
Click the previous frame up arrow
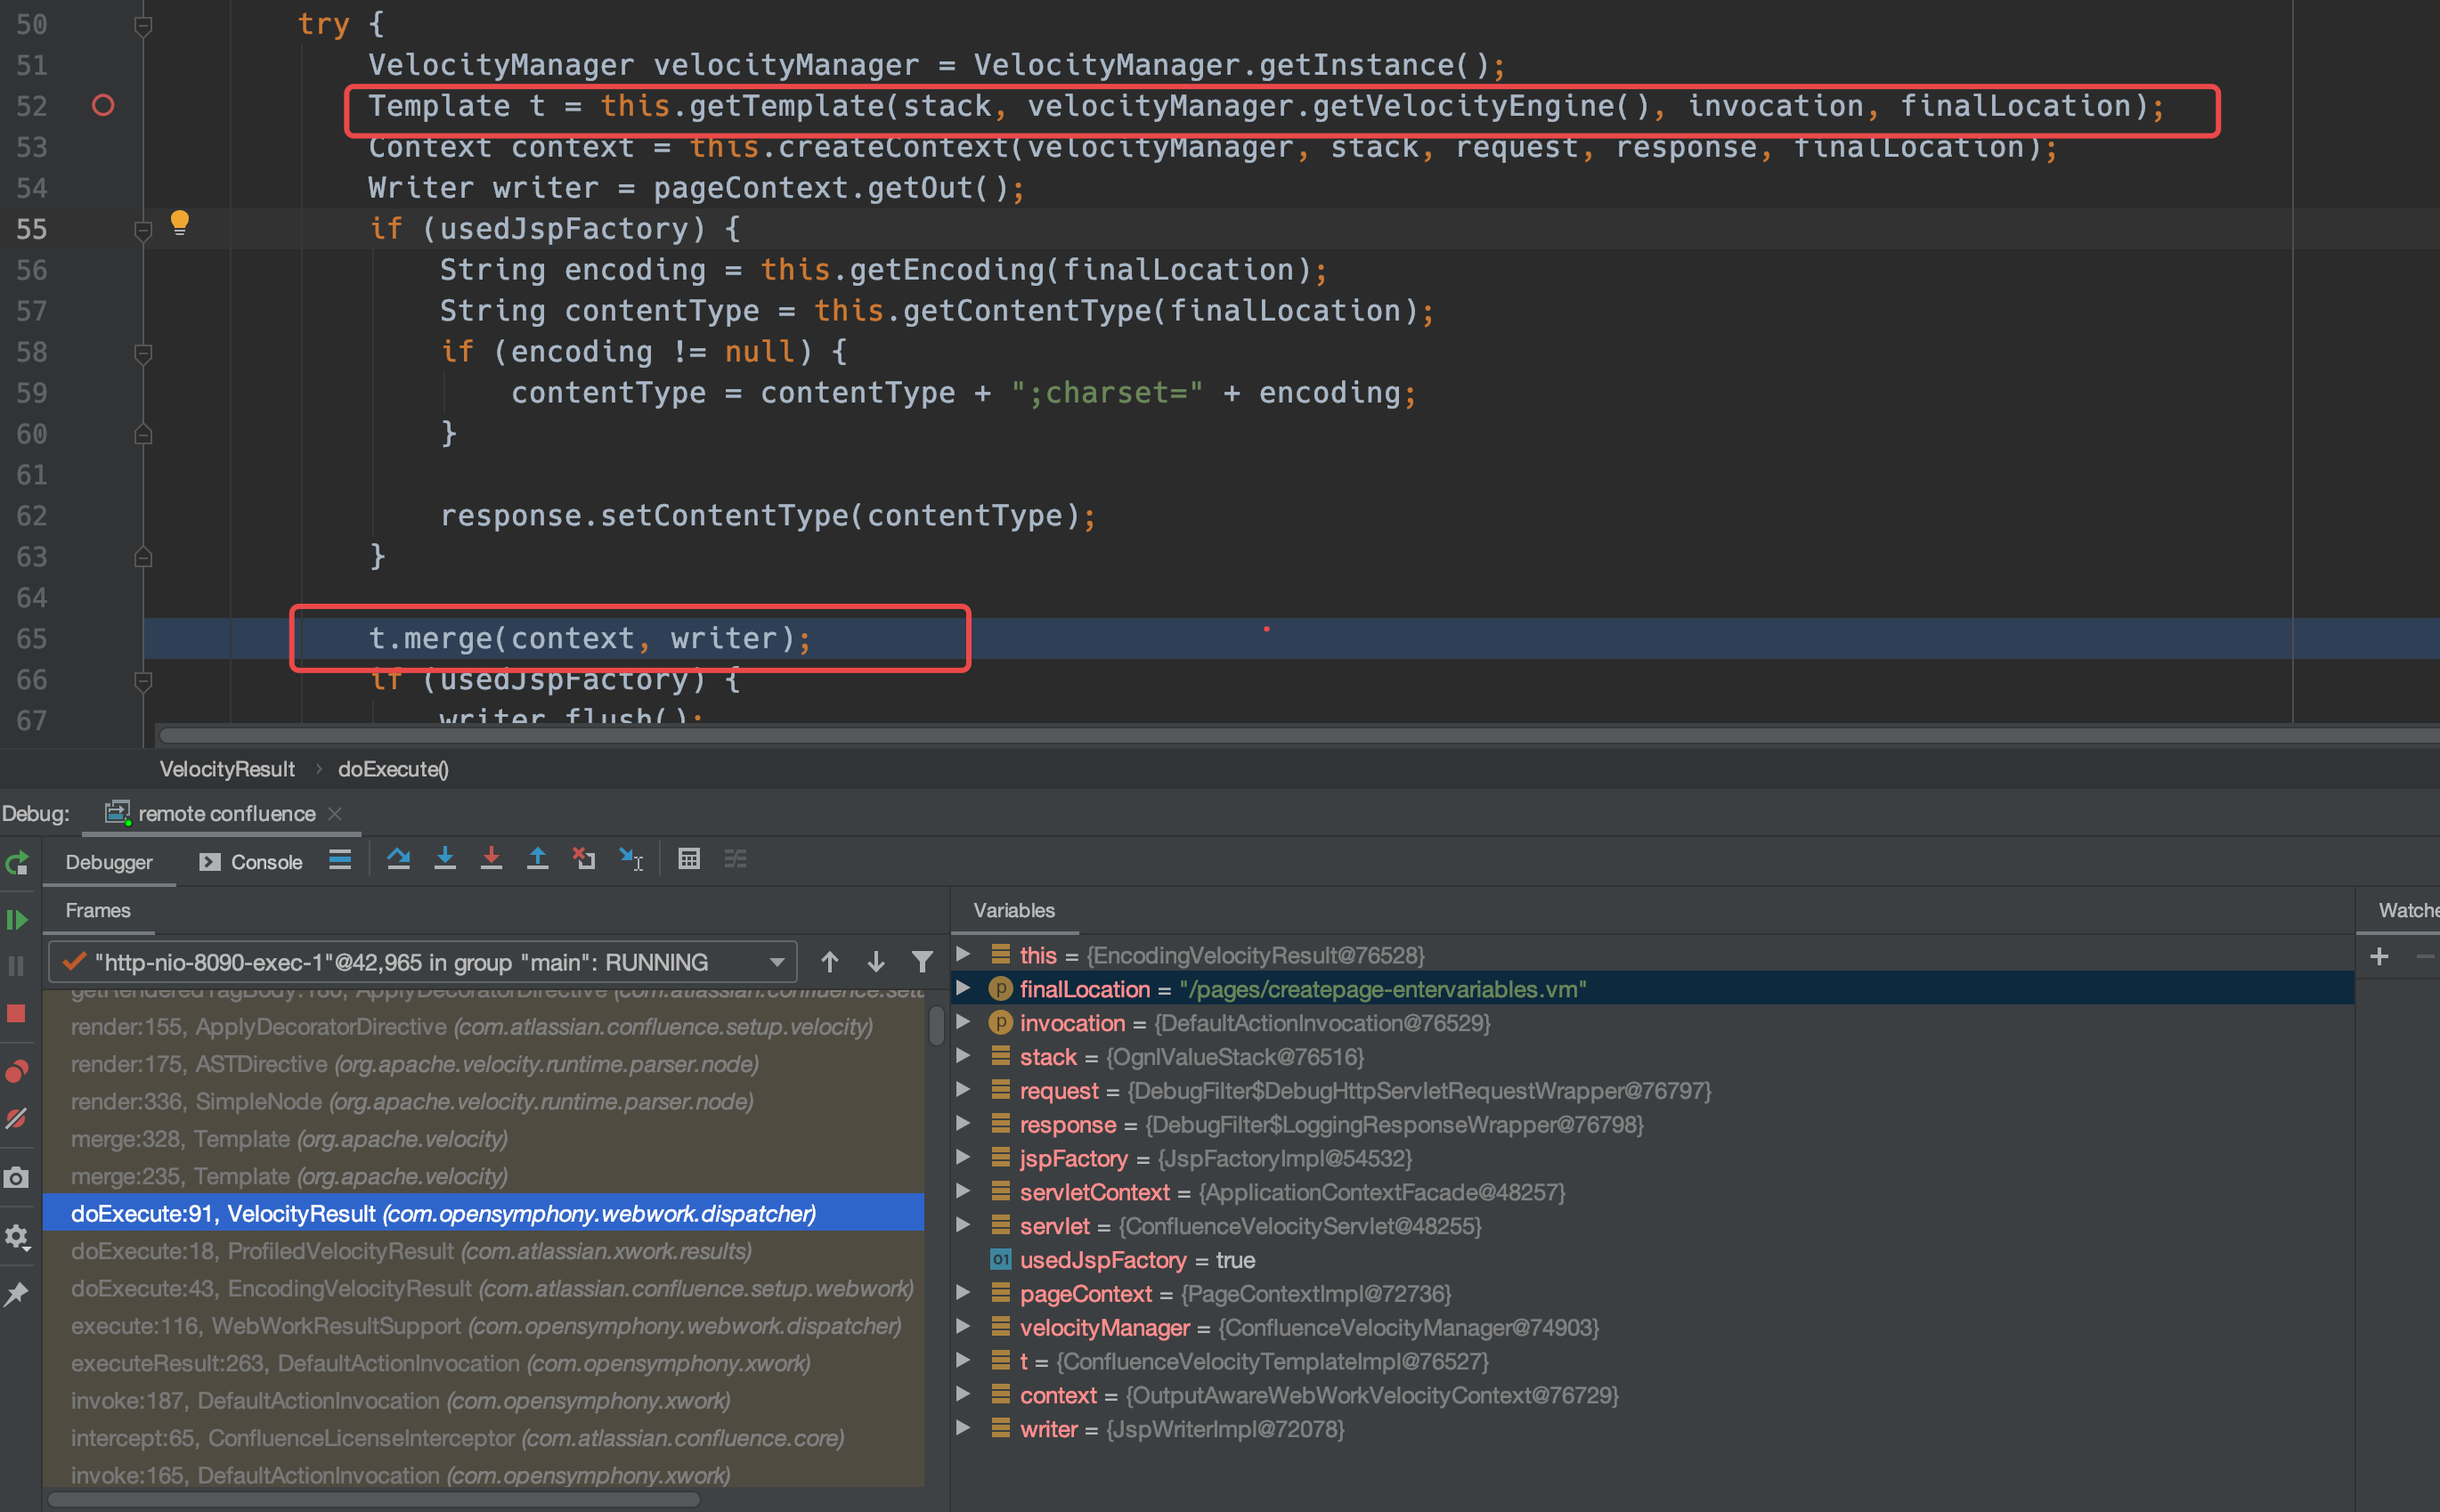coord(829,962)
